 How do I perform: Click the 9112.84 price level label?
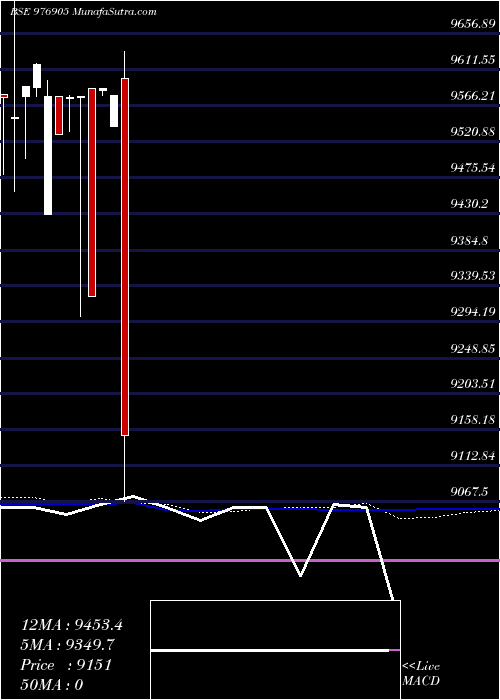point(473,456)
